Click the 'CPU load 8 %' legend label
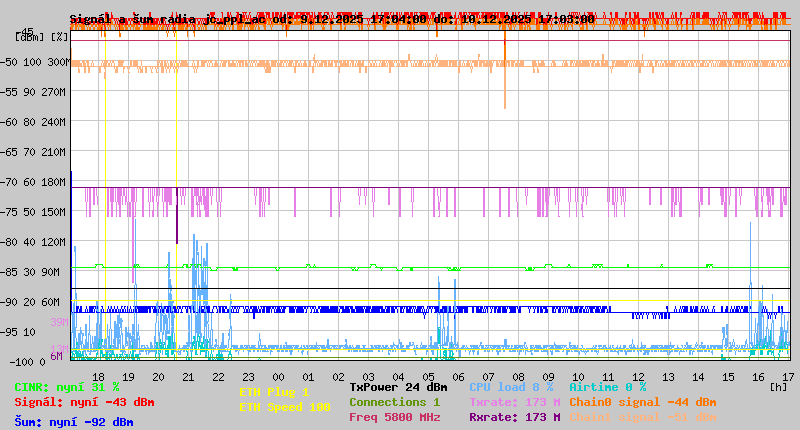800x430 pixels. [x=511, y=387]
